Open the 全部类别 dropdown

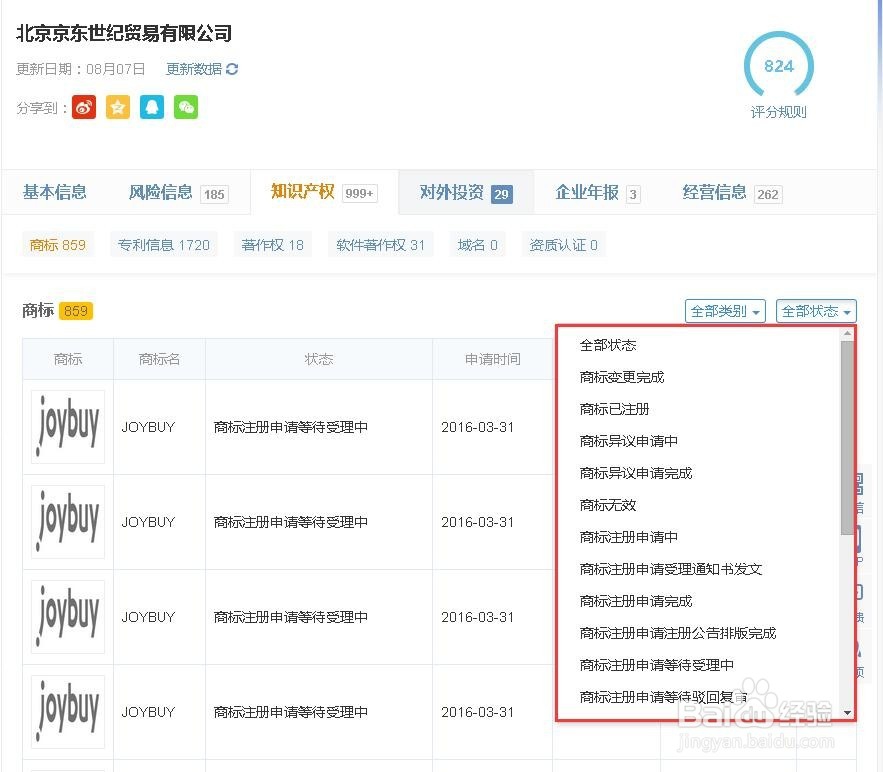[725, 311]
